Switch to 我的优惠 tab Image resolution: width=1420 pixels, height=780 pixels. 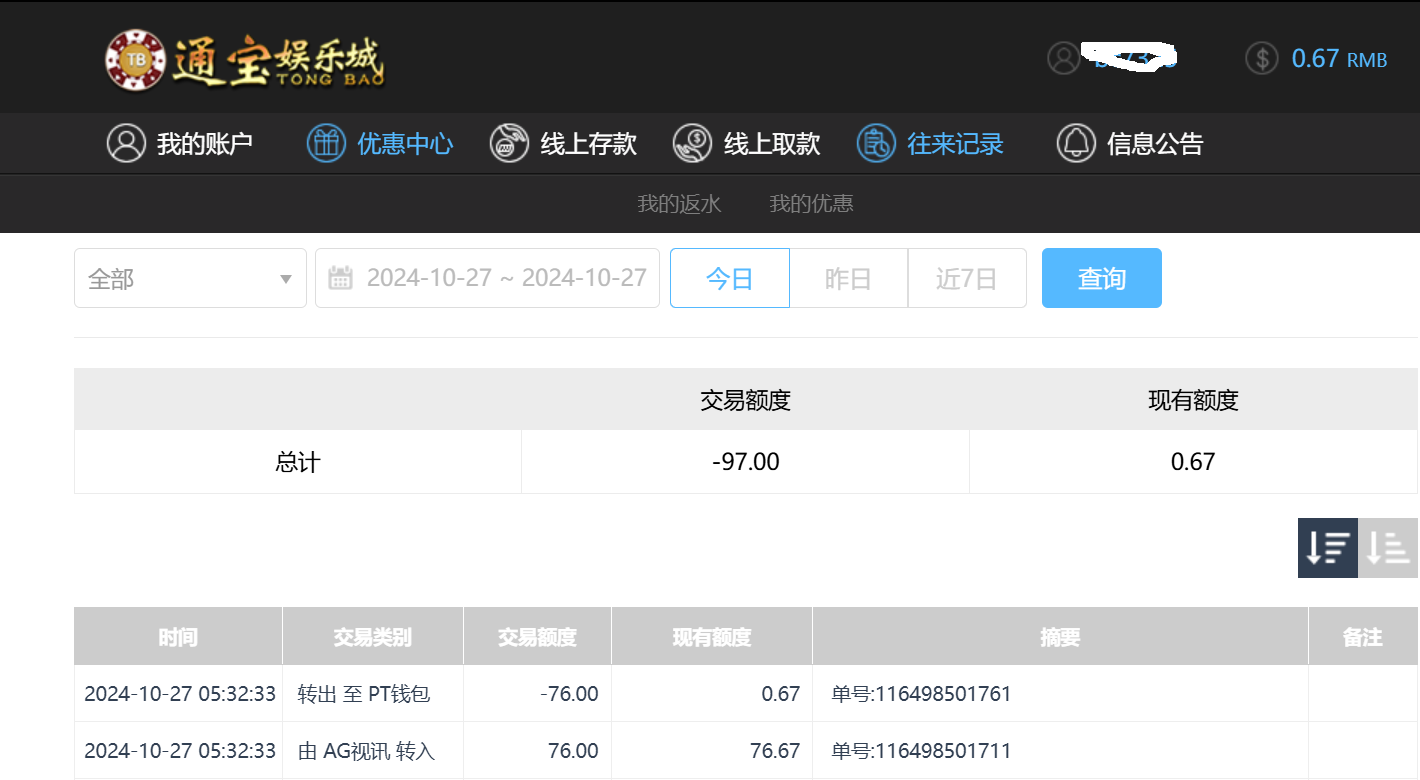point(811,204)
